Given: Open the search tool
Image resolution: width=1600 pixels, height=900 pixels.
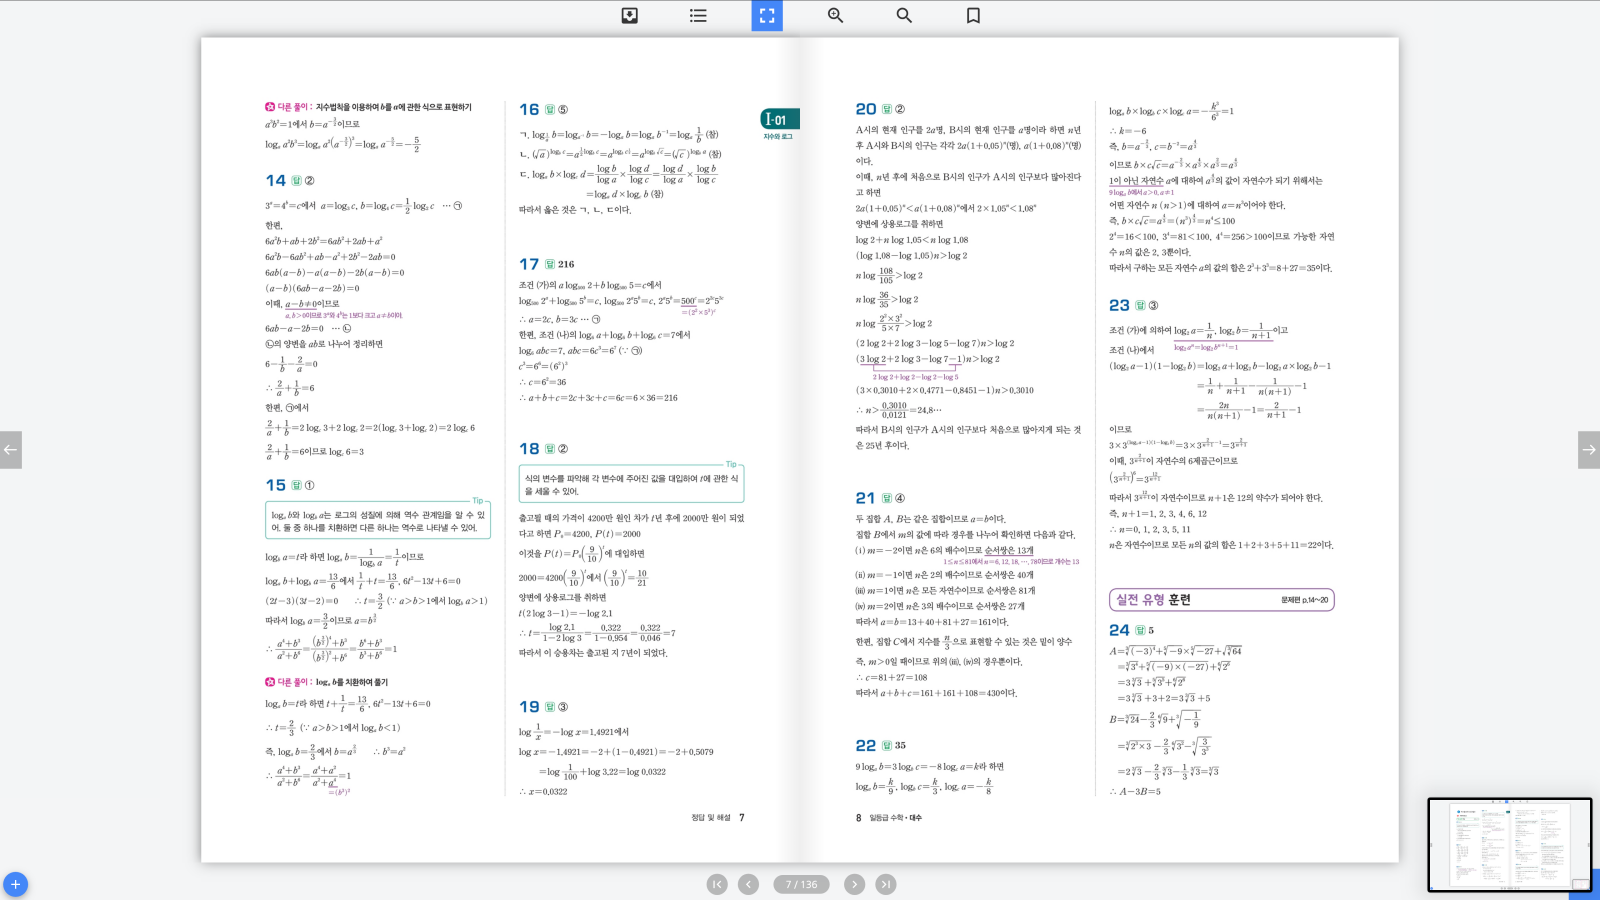Looking at the screenshot, I should click(x=904, y=15).
